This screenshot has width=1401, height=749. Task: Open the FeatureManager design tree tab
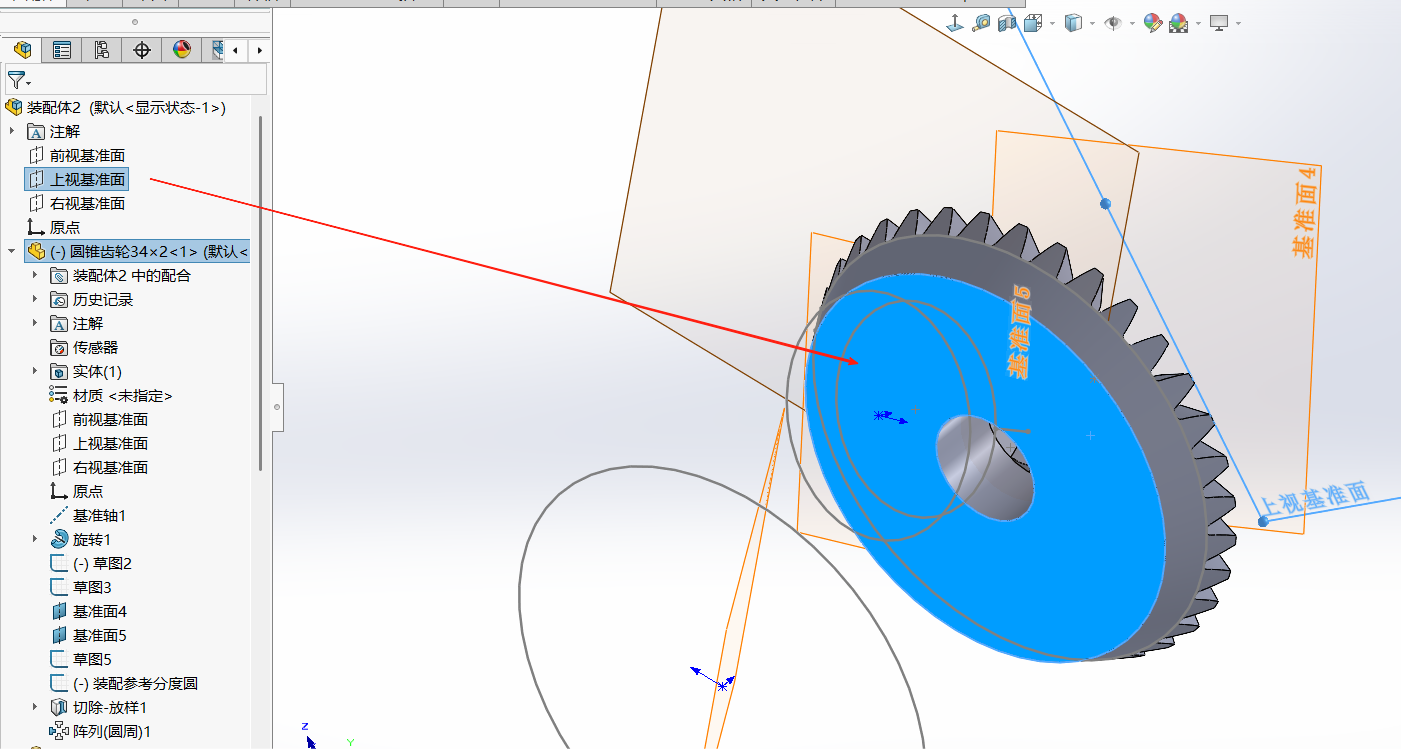click(x=22, y=50)
